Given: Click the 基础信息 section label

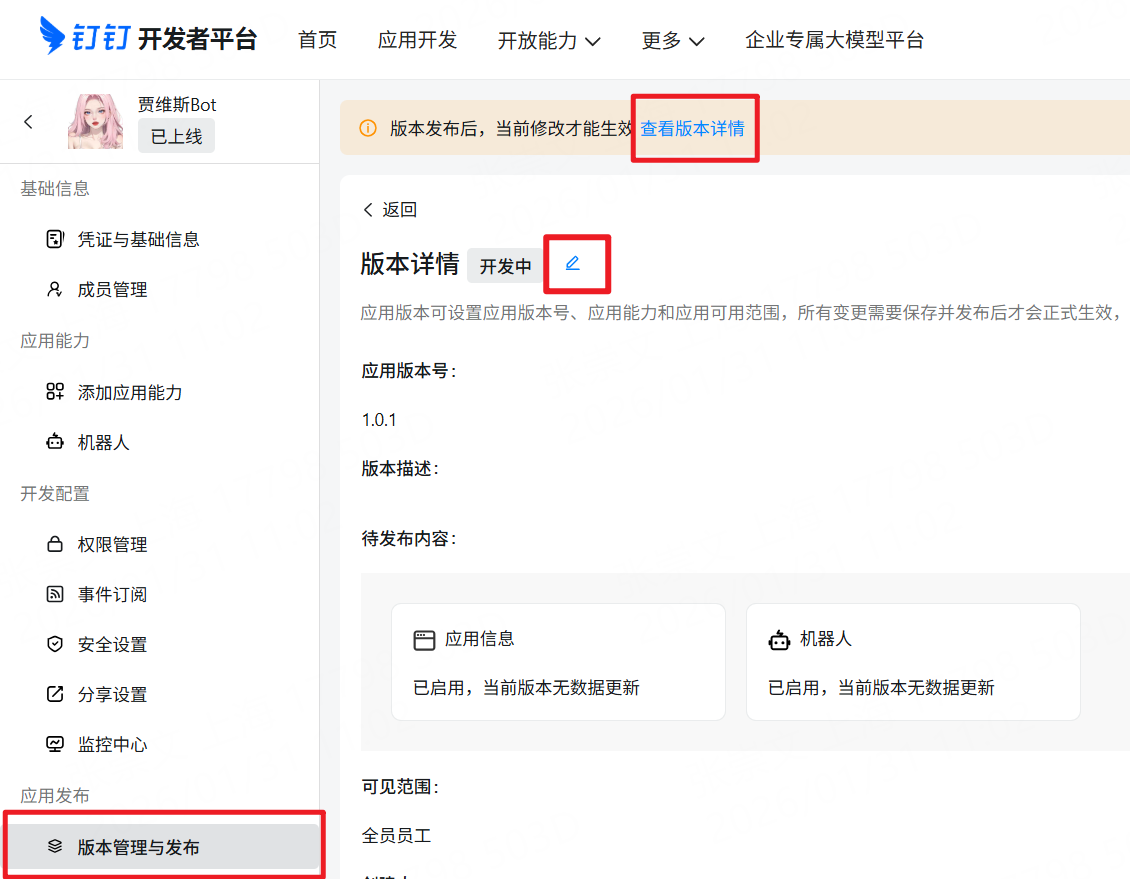Looking at the screenshot, I should pyautogui.click(x=55, y=189).
